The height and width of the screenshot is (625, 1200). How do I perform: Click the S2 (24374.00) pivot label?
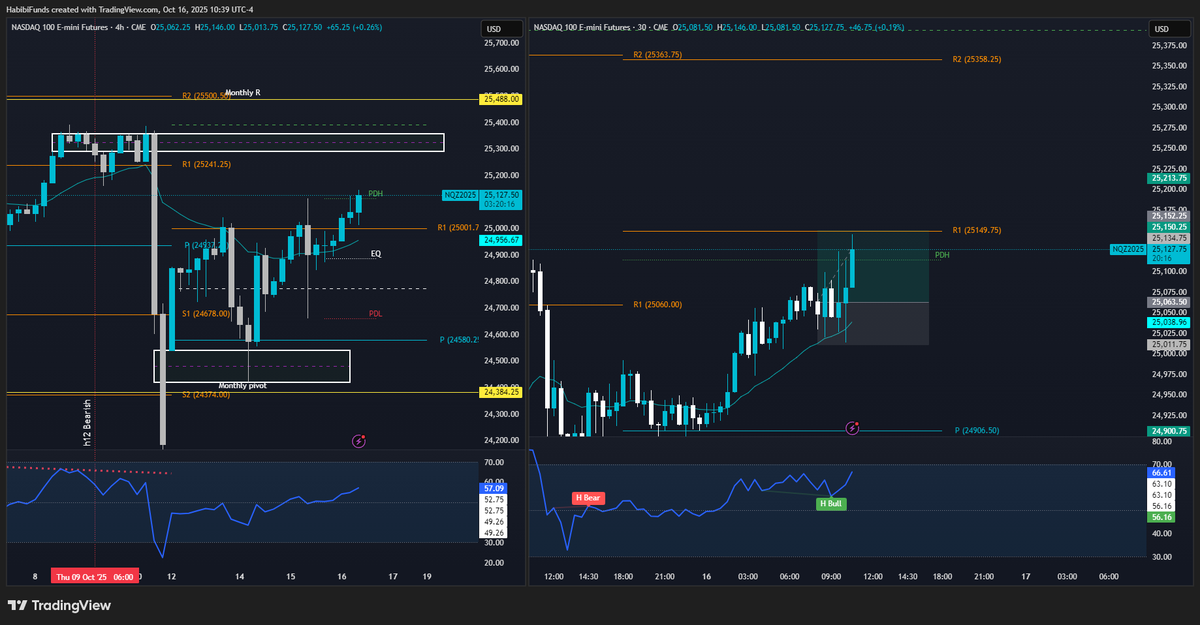(x=206, y=394)
